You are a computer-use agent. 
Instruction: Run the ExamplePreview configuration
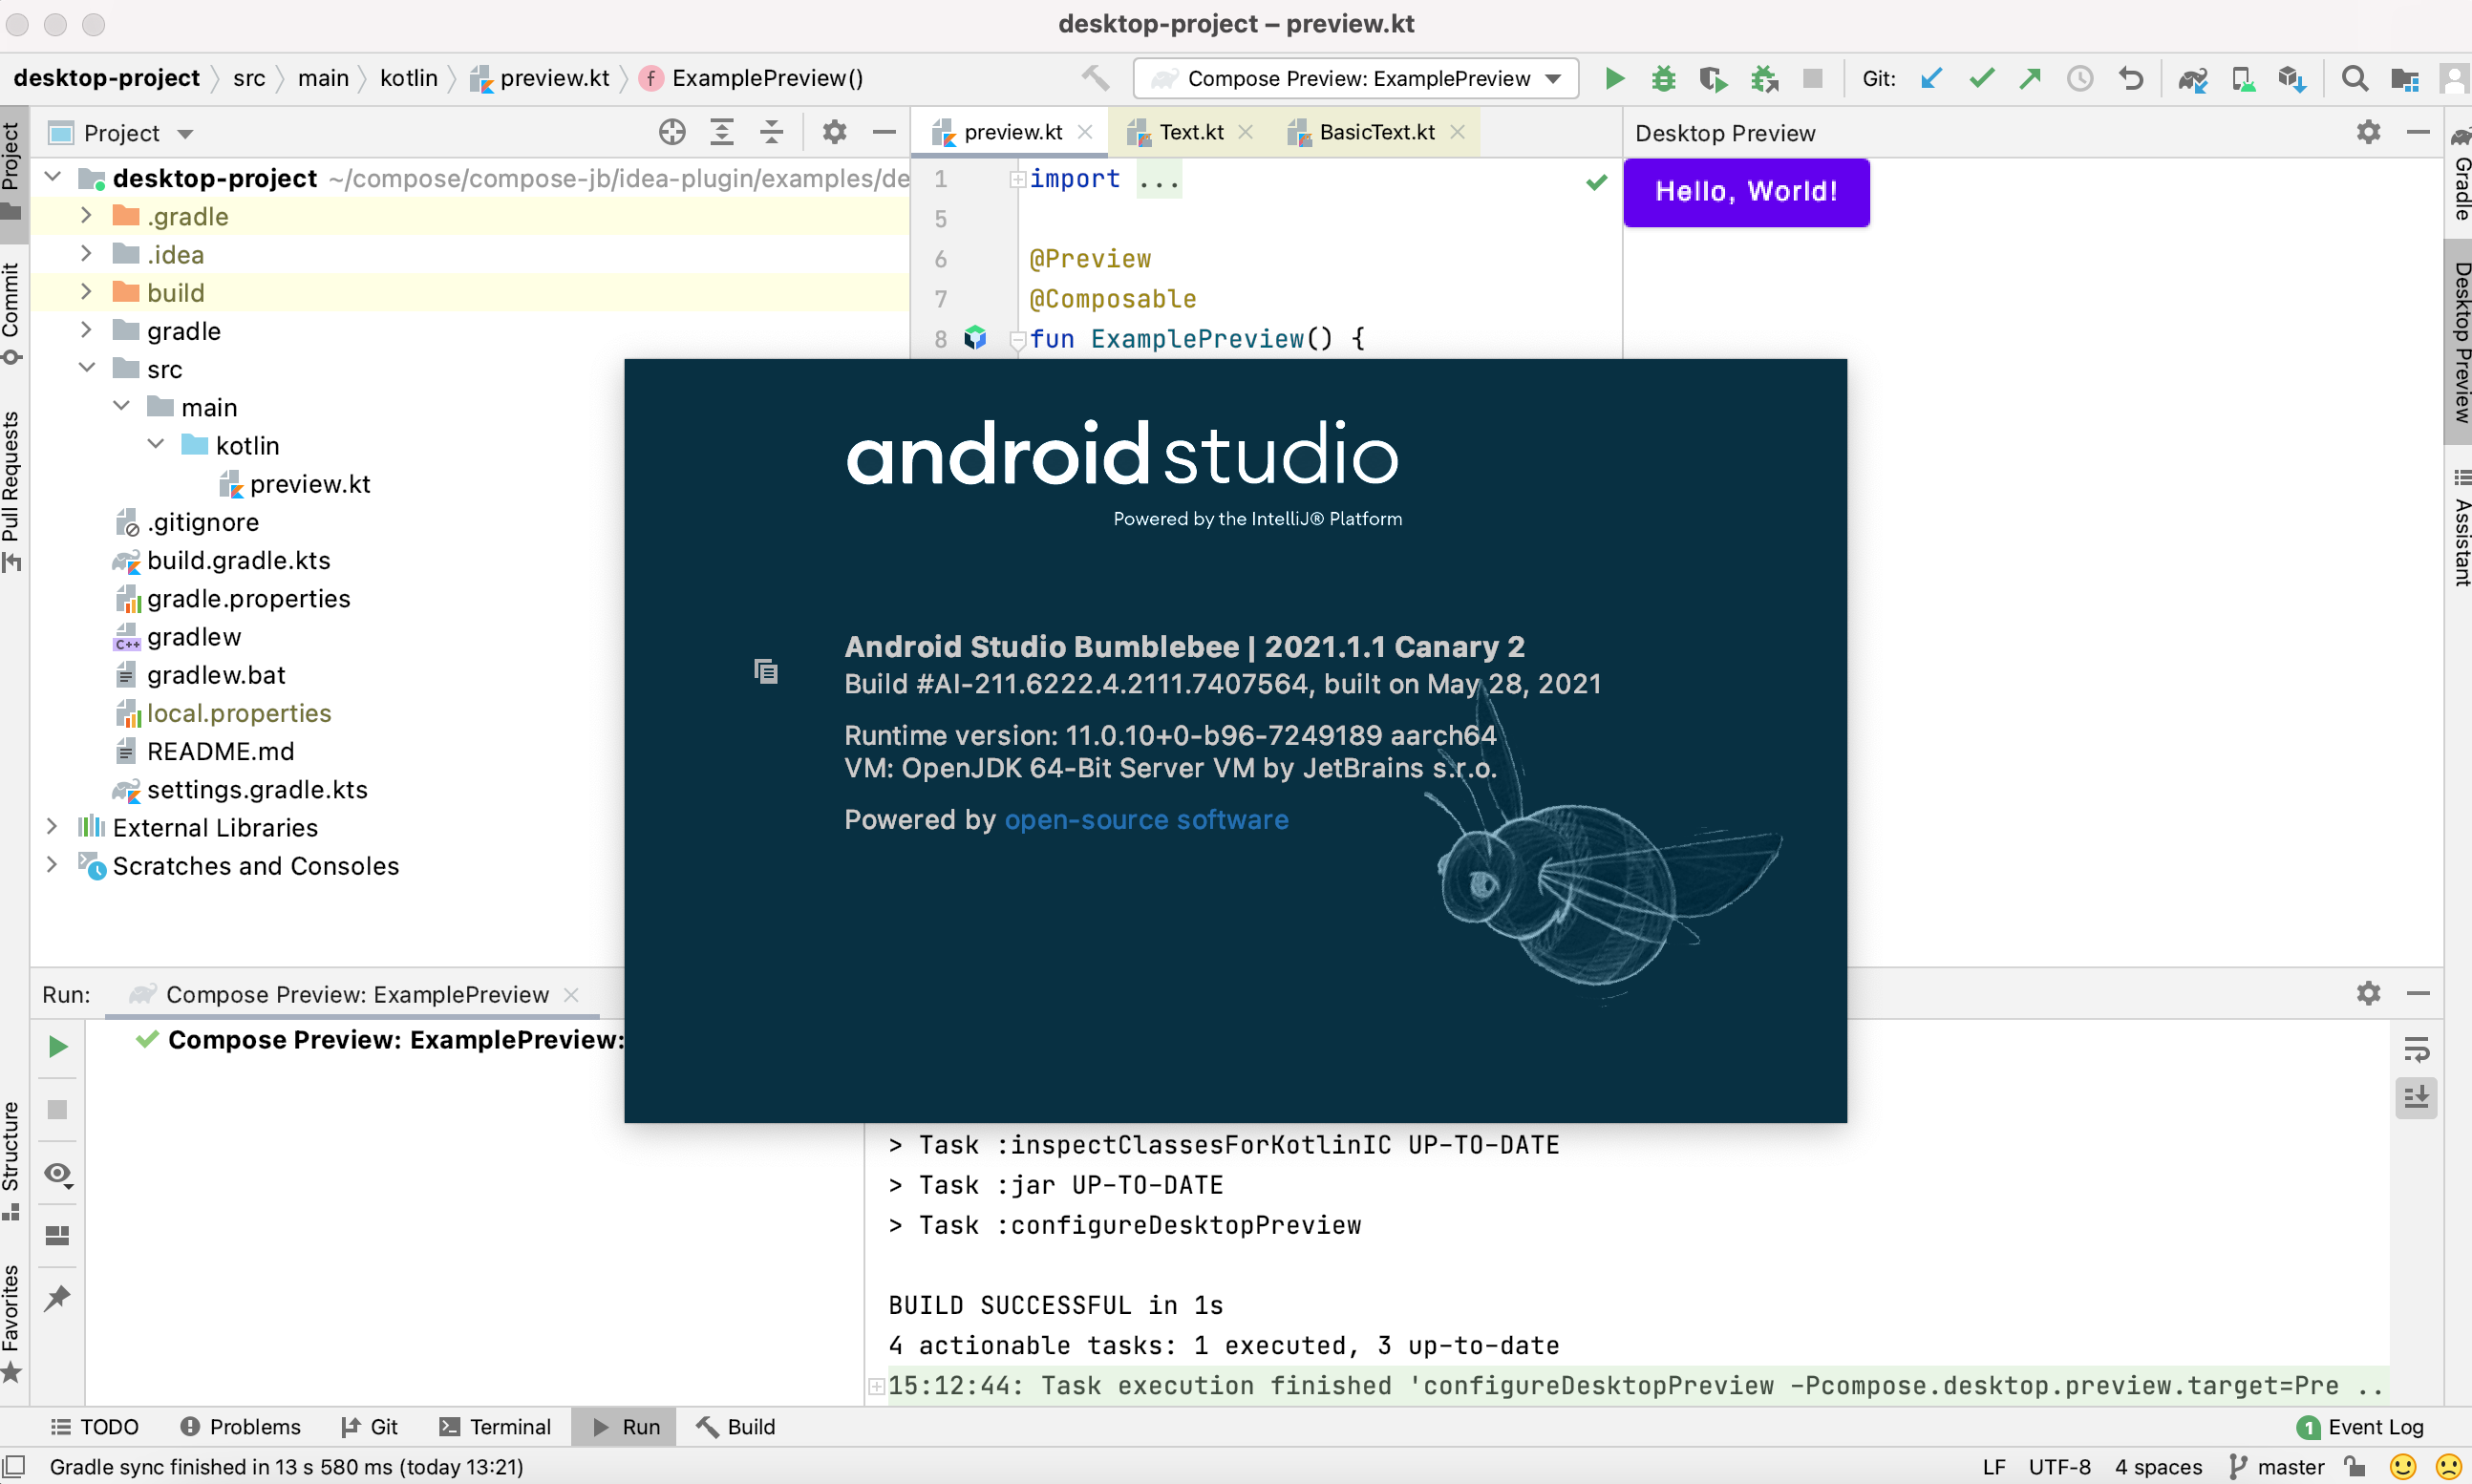point(1613,78)
